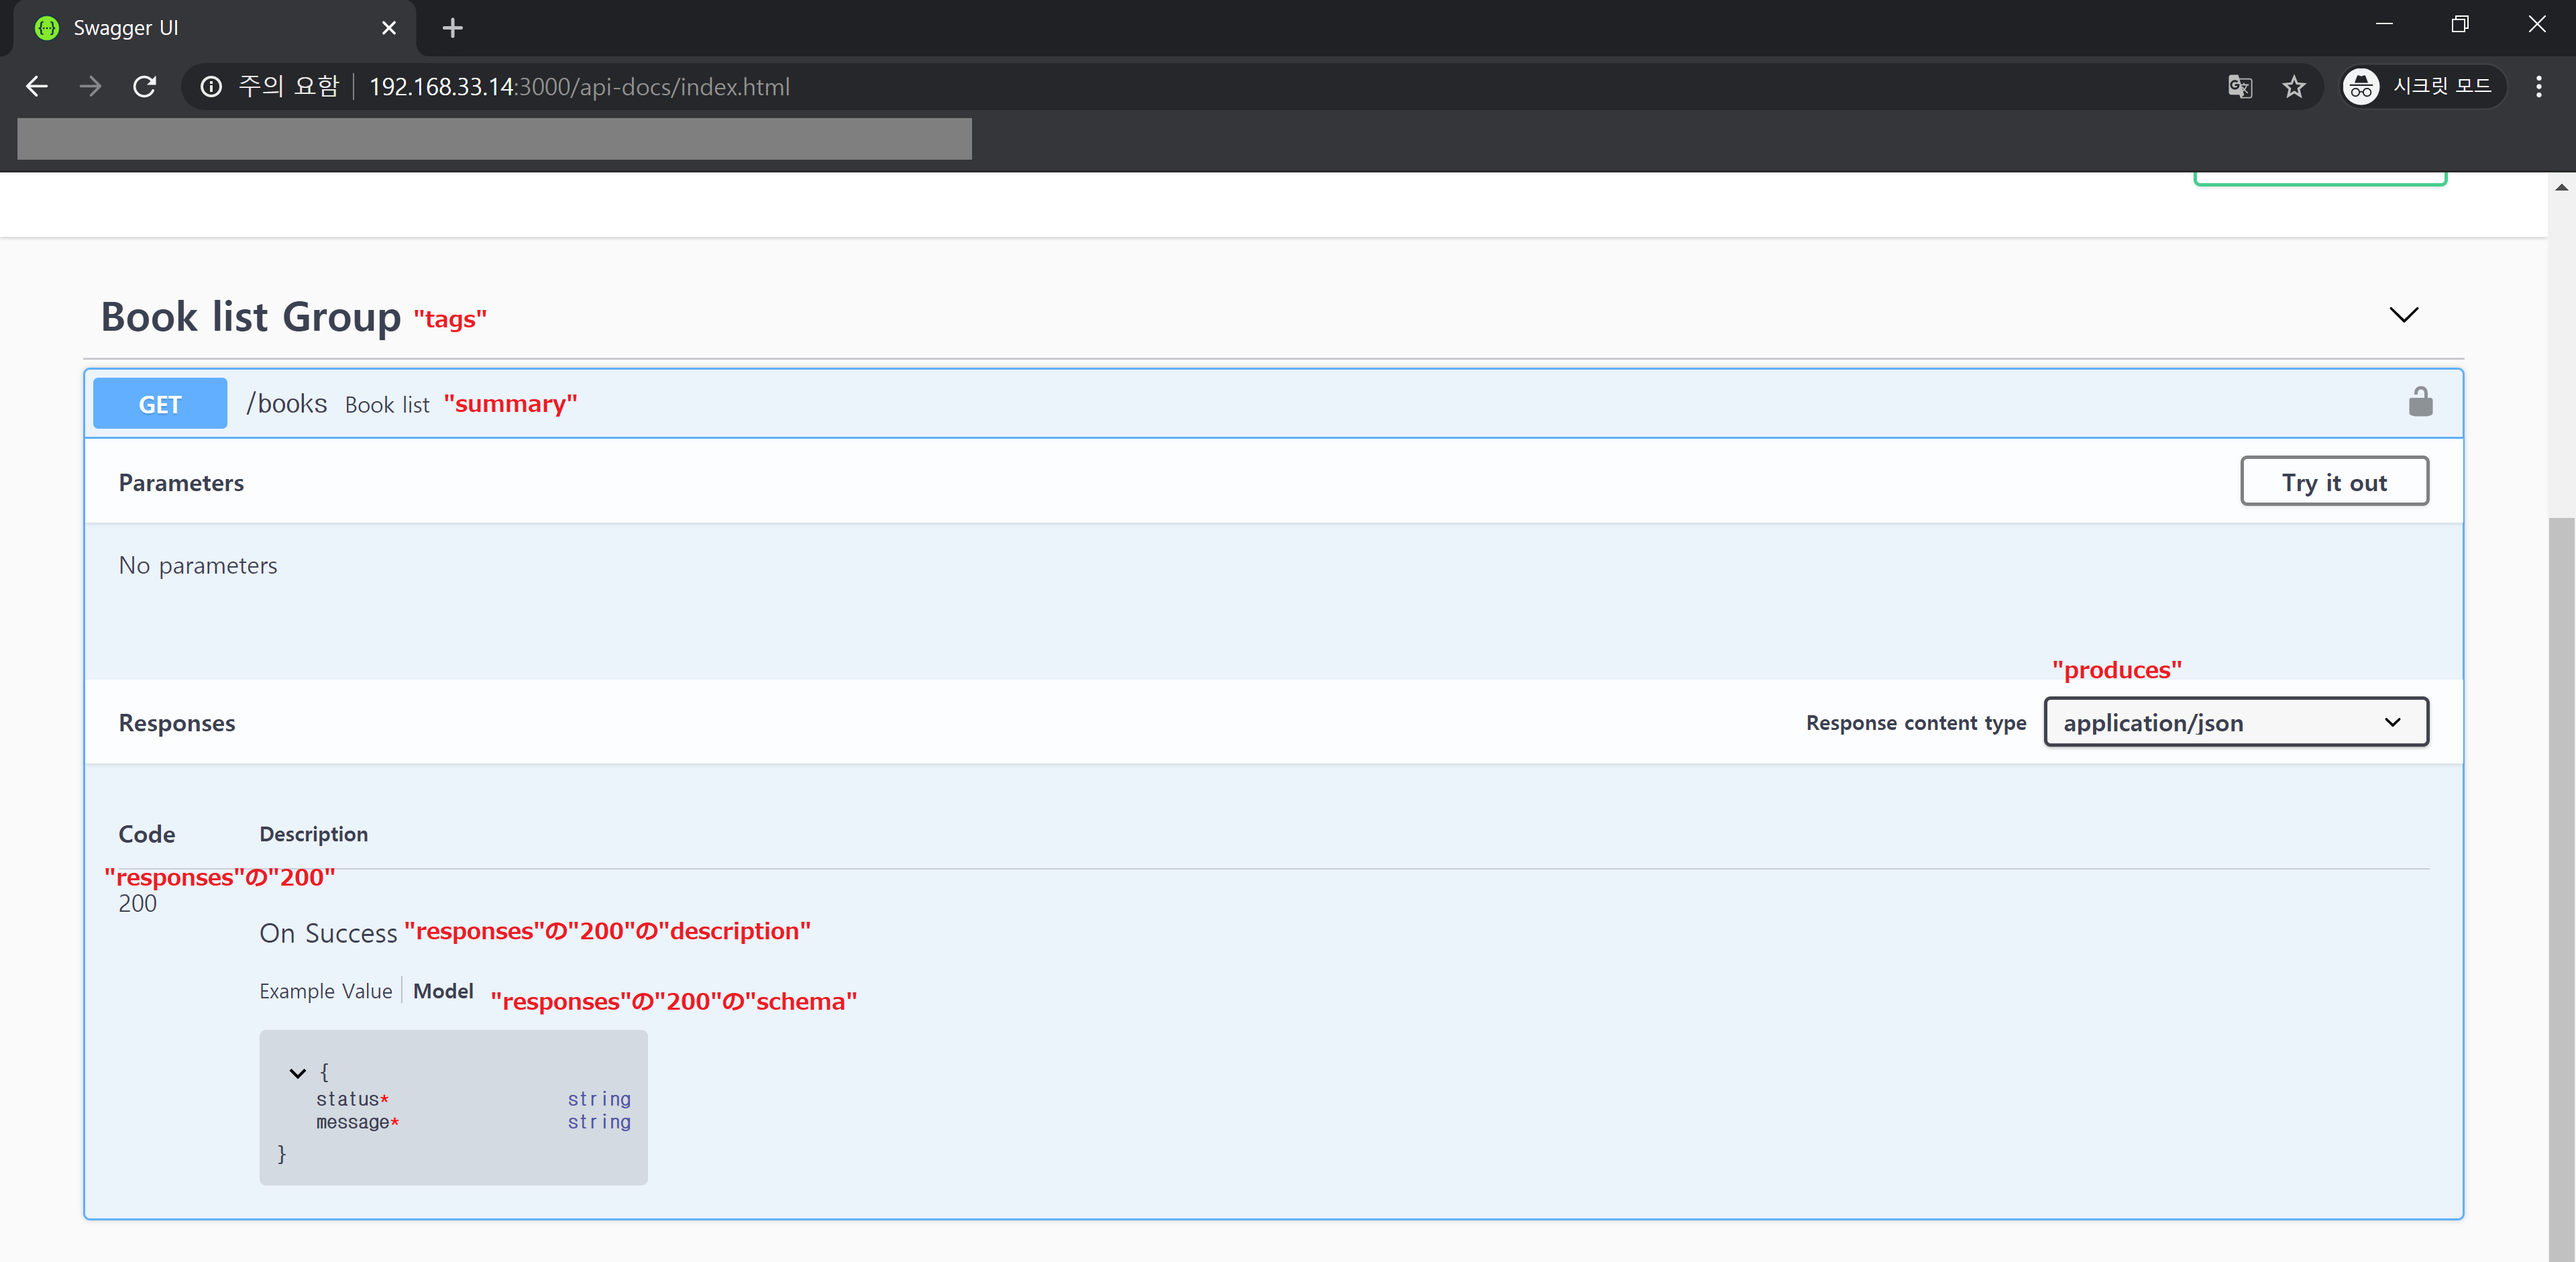Click the translate page icon

[x=2240, y=87]
